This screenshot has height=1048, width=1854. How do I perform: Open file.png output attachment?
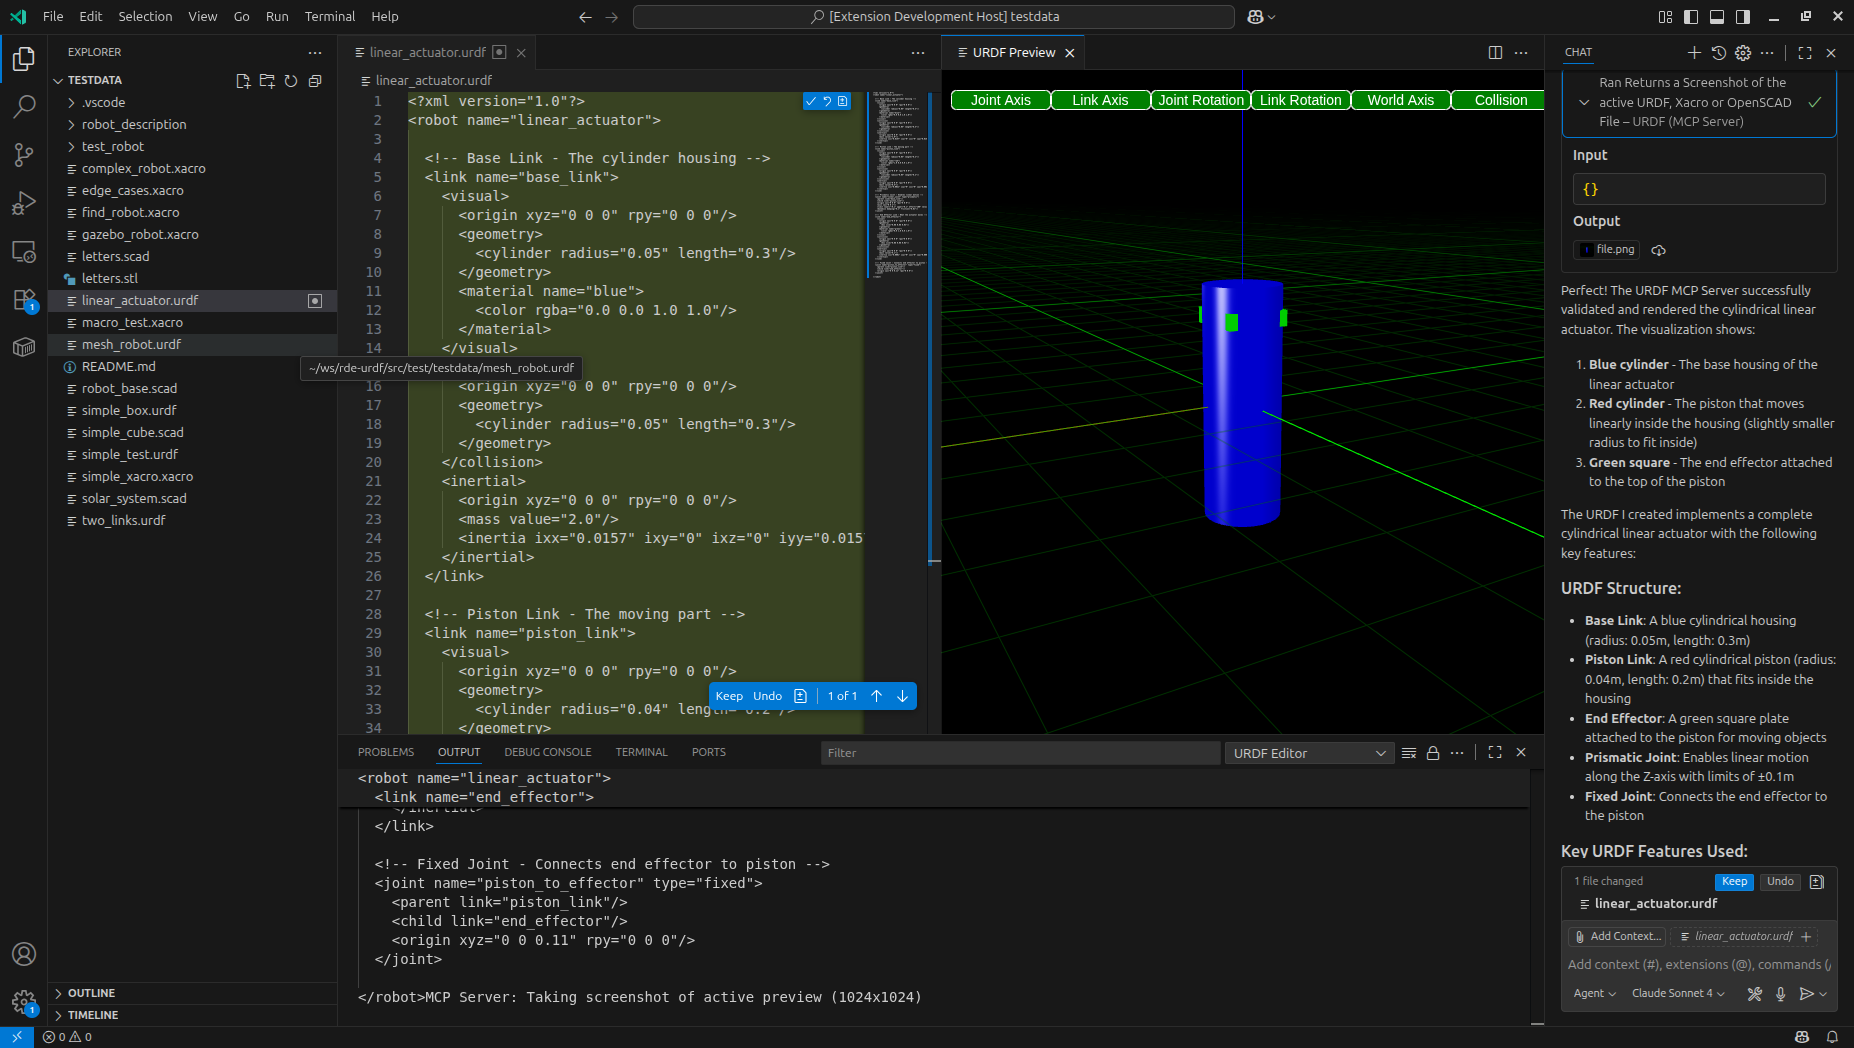click(1606, 250)
